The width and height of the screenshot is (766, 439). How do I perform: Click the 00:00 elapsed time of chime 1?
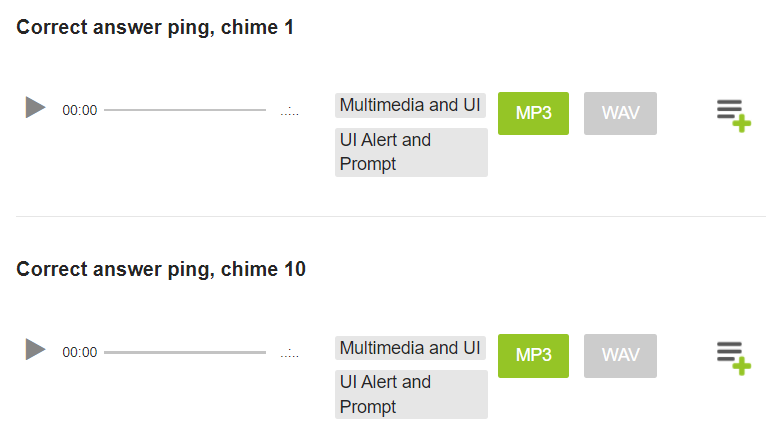click(x=80, y=110)
